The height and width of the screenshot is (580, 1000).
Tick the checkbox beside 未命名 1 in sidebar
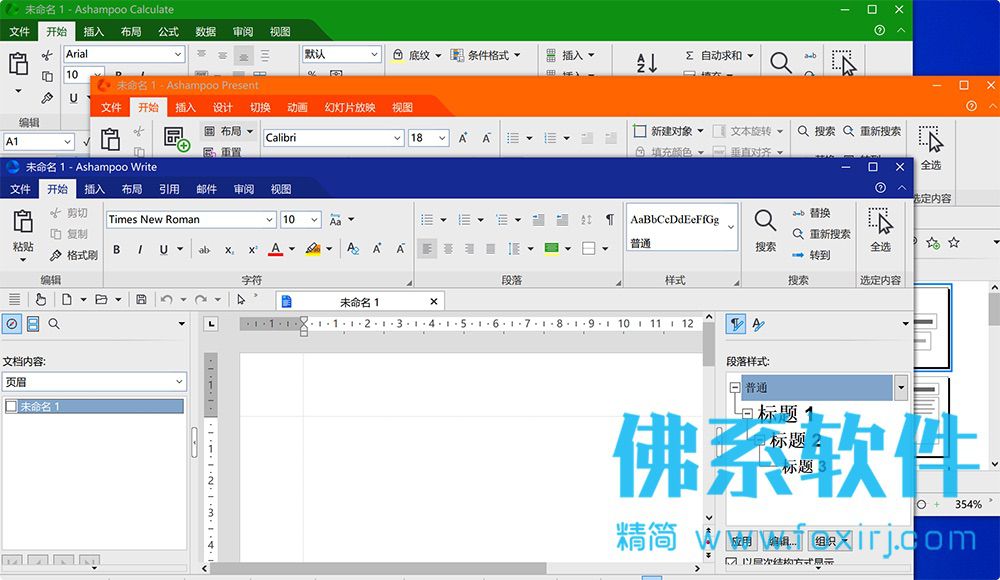11,406
